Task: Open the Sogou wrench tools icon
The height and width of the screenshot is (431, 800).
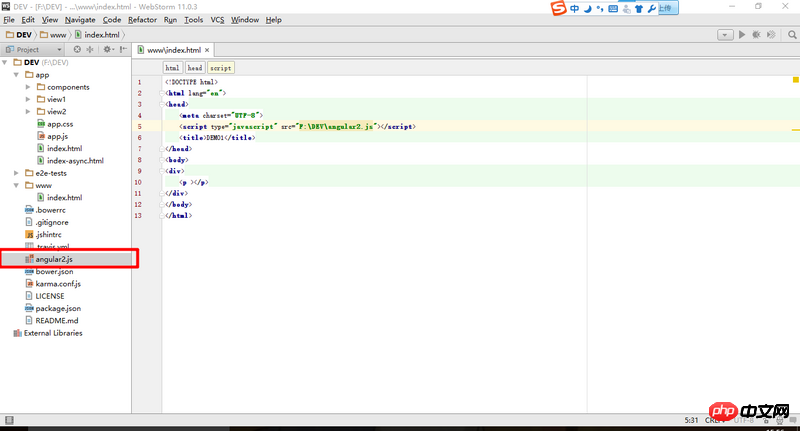Action: tap(652, 9)
